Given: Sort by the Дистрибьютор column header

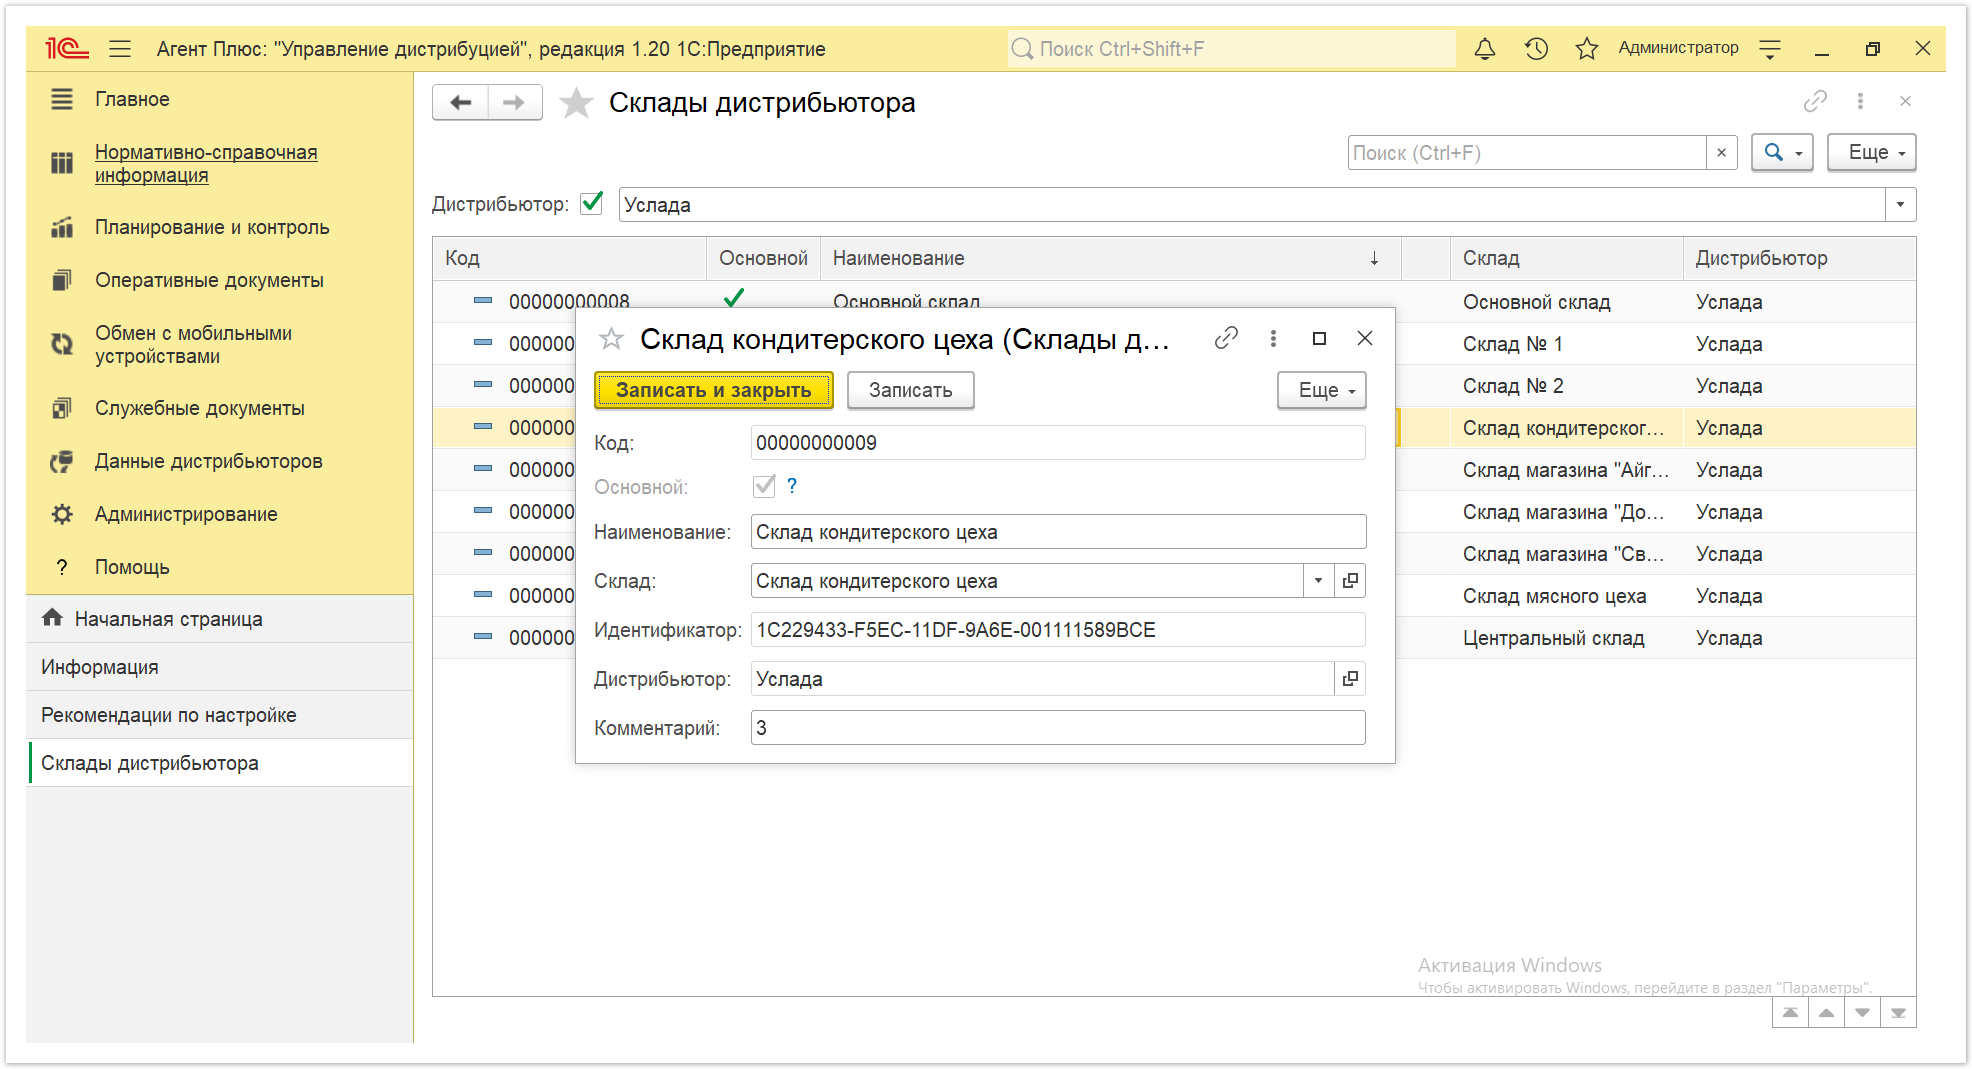Looking at the screenshot, I should (1799, 258).
